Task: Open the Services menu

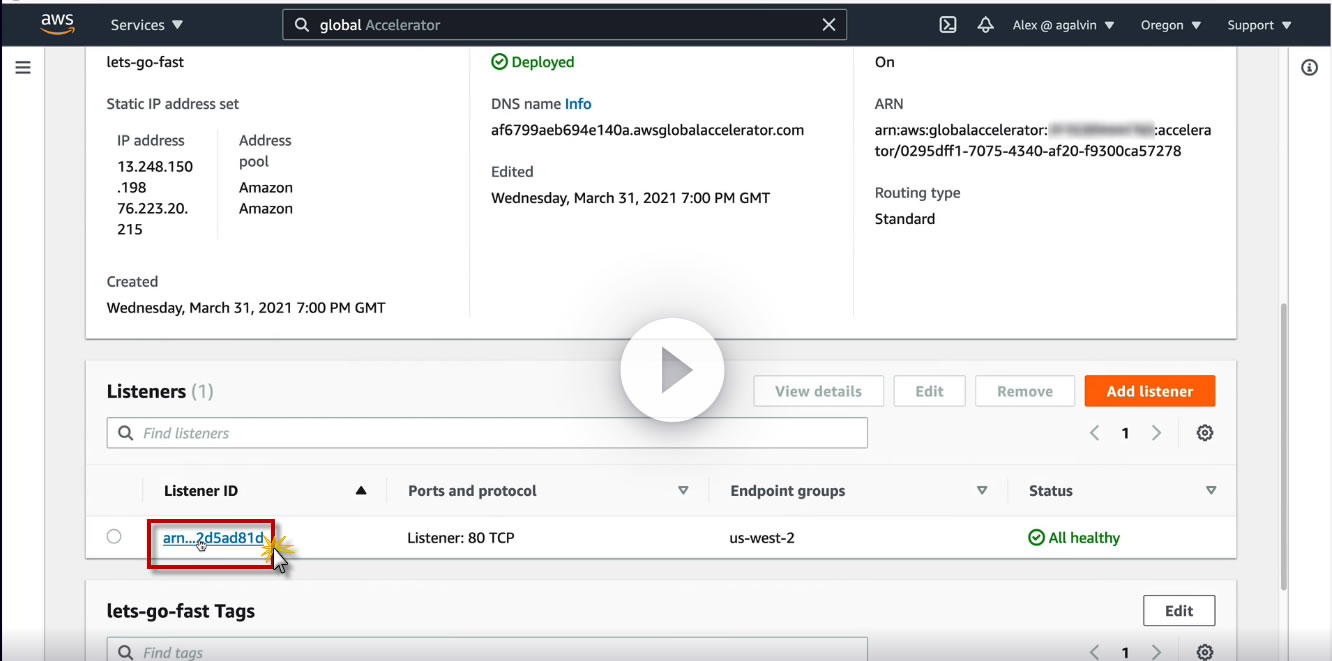Action: 147,25
